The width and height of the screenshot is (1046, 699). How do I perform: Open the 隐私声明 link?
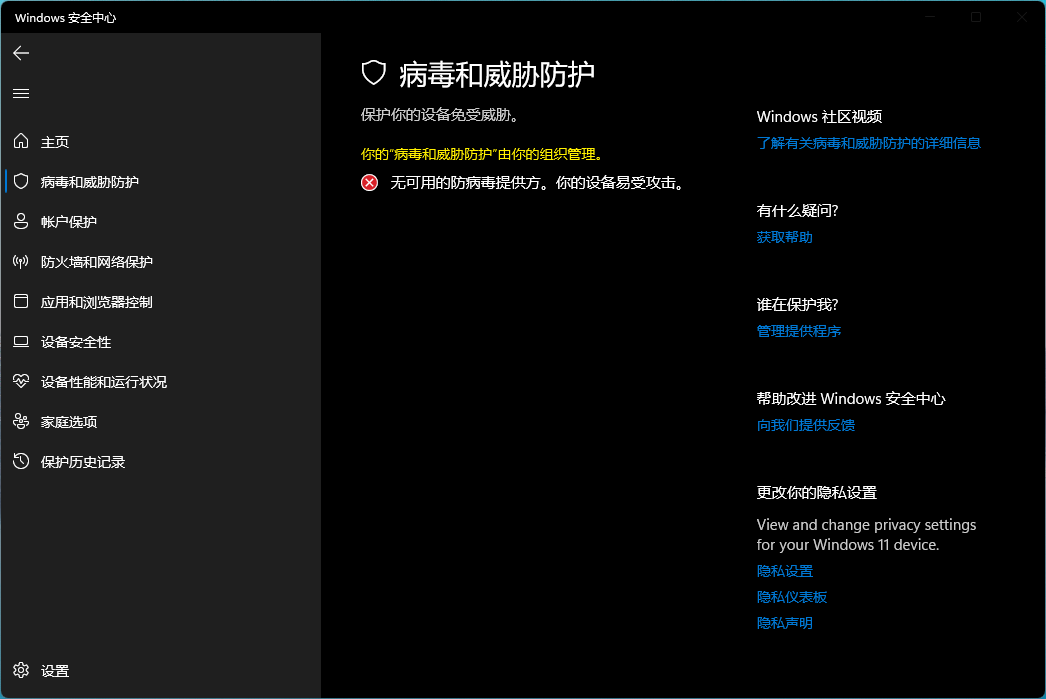784,624
